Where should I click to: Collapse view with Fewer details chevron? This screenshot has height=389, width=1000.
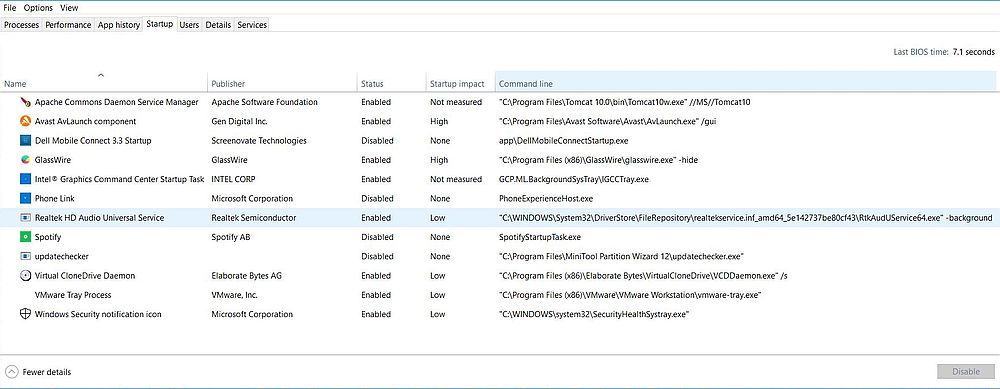(x=12, y=372)
